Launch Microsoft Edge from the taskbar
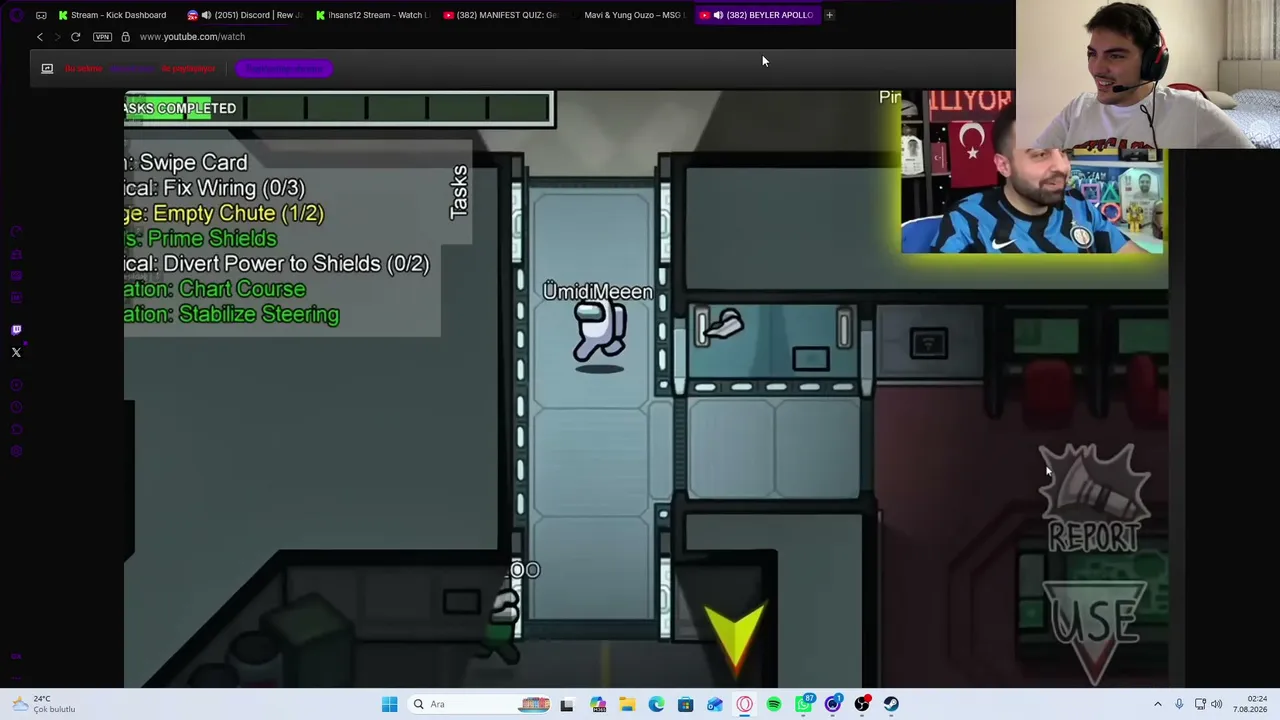Viewport: 1280px width, 720px height. pos(656,704)
